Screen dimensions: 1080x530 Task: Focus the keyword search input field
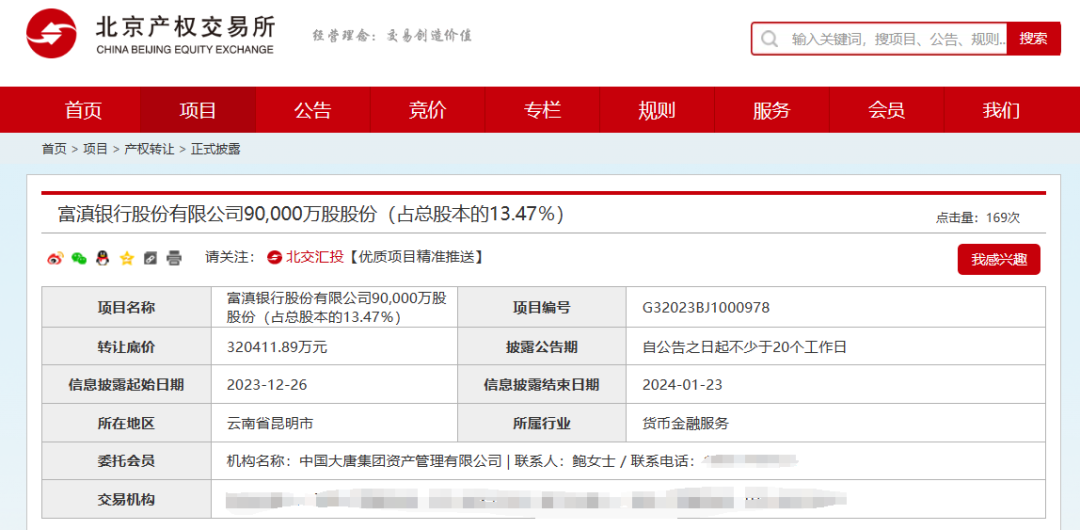(895, 39)
